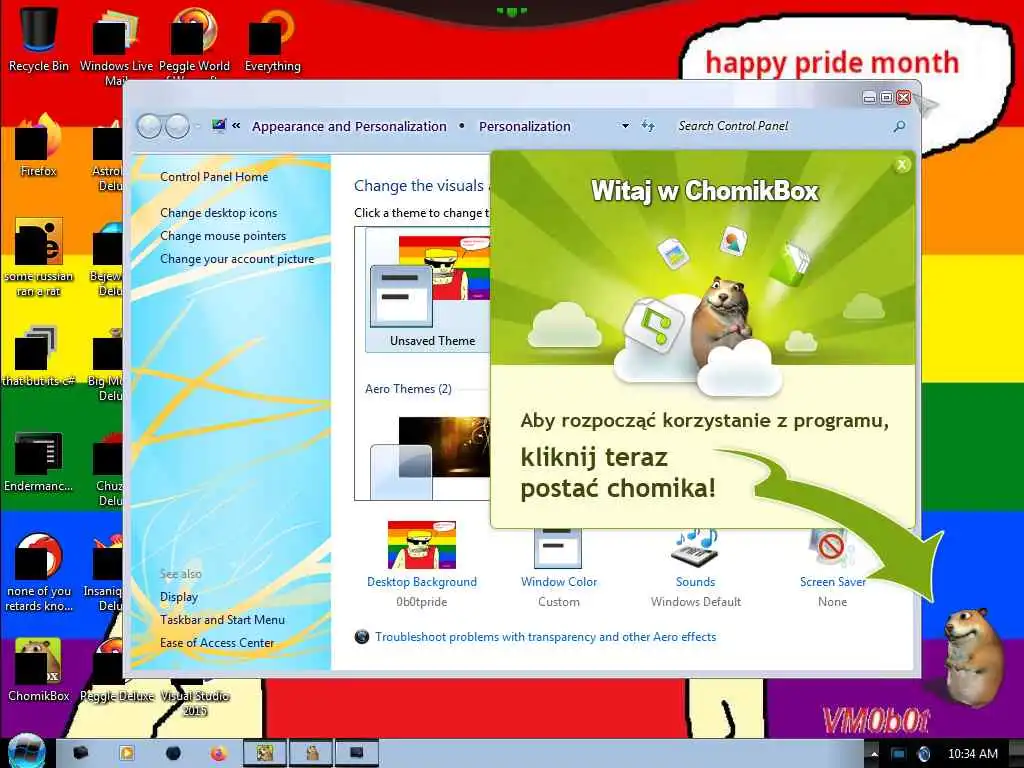Select 'some russian ran a rat' desktop icon
Viewport: 1024px width, 768px height.
(x=39, y=257)
